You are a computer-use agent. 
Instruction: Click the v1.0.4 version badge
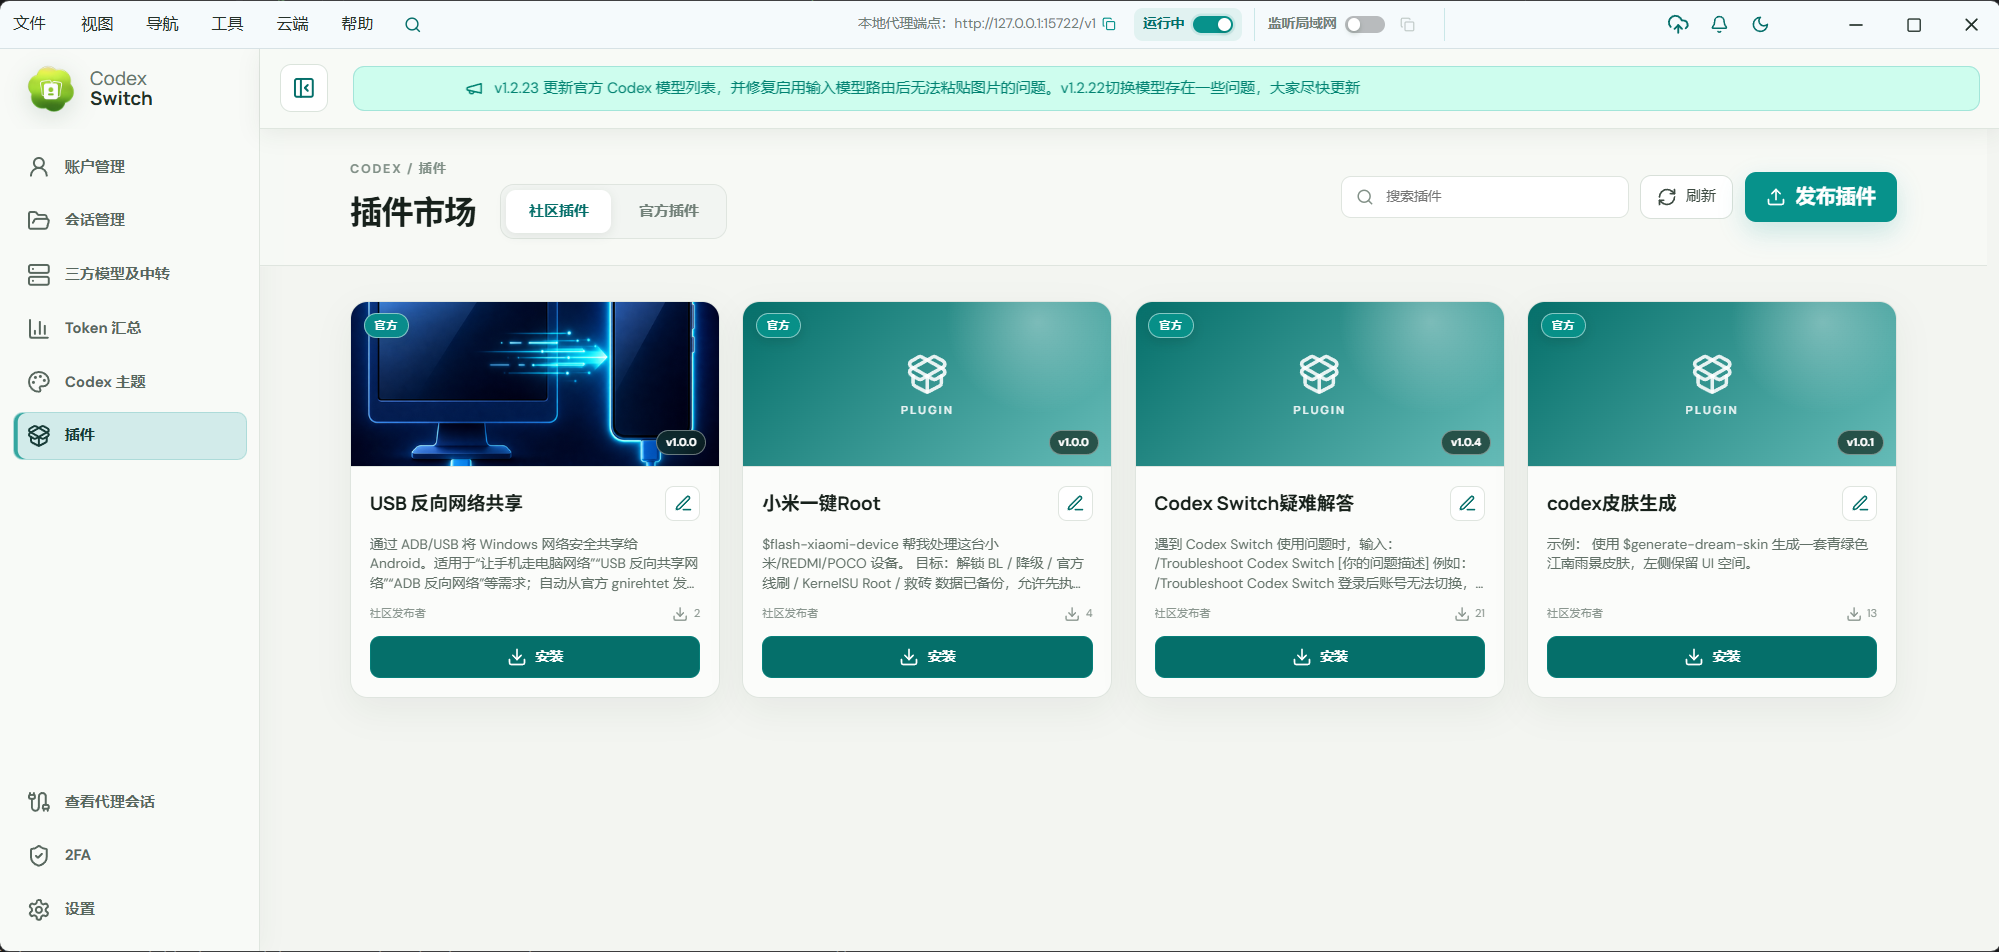(x=1466, y=442)
